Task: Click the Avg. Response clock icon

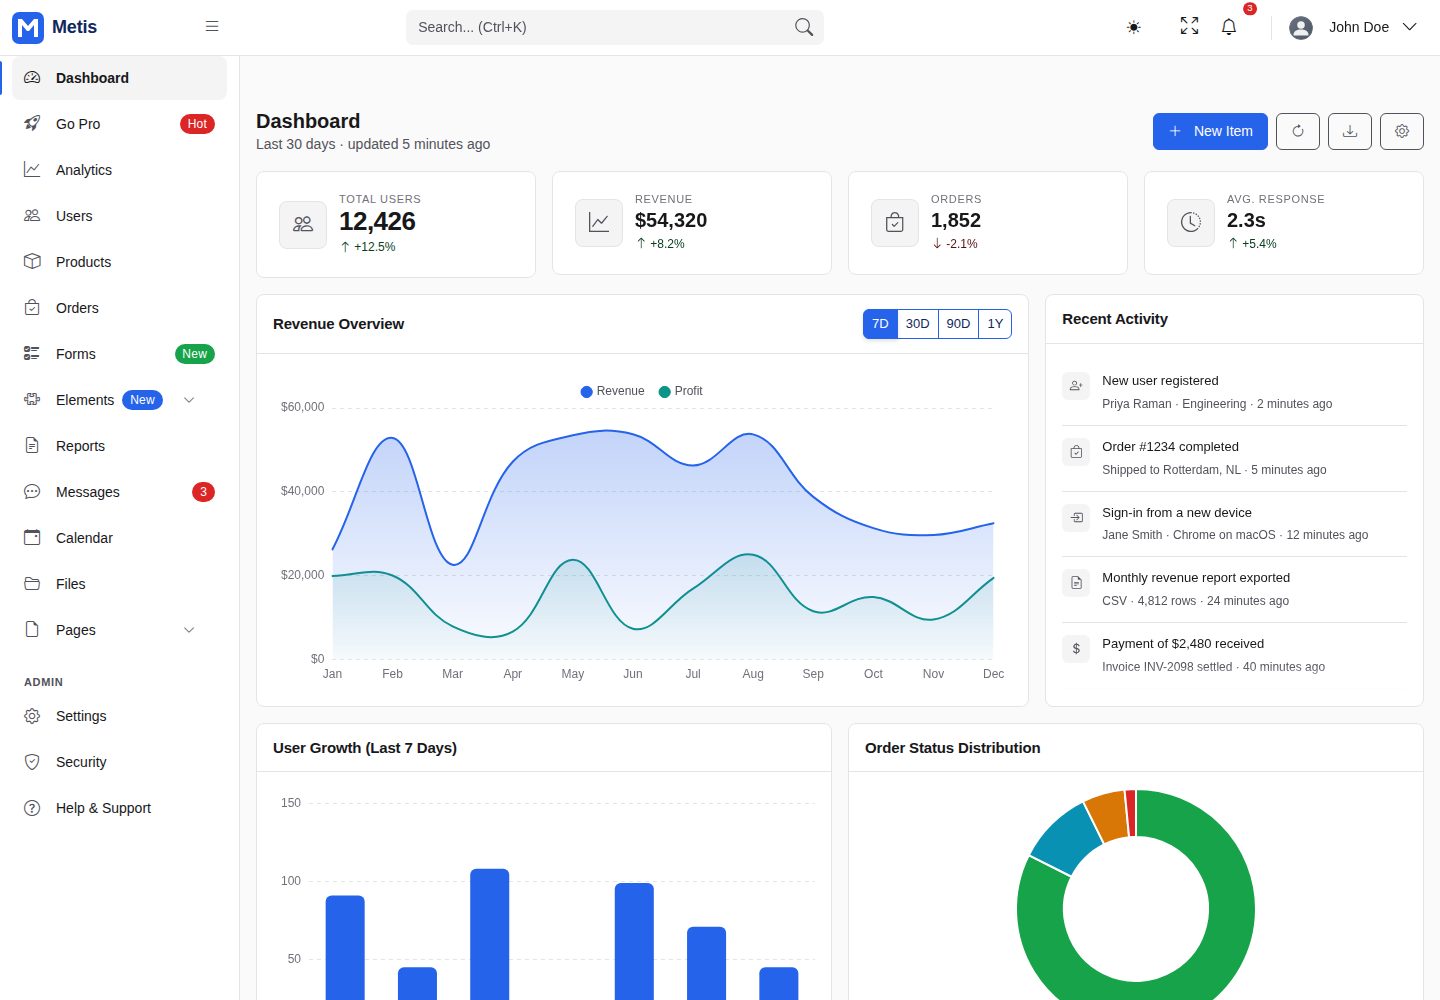Action: click(x=1191, y=223)
